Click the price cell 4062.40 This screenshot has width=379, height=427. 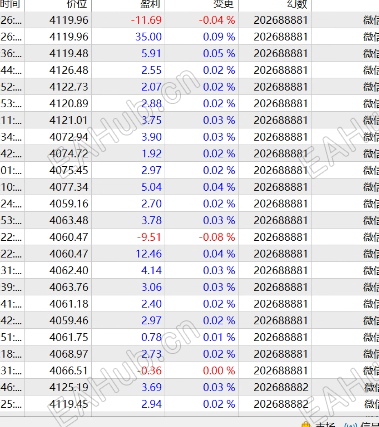click(x=69, y=270)
